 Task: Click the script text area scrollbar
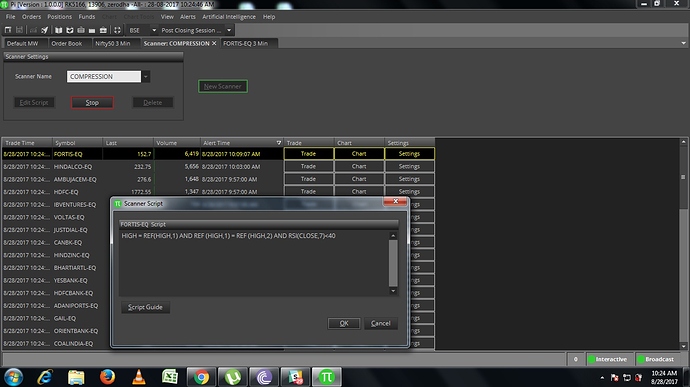click(393, 263)
